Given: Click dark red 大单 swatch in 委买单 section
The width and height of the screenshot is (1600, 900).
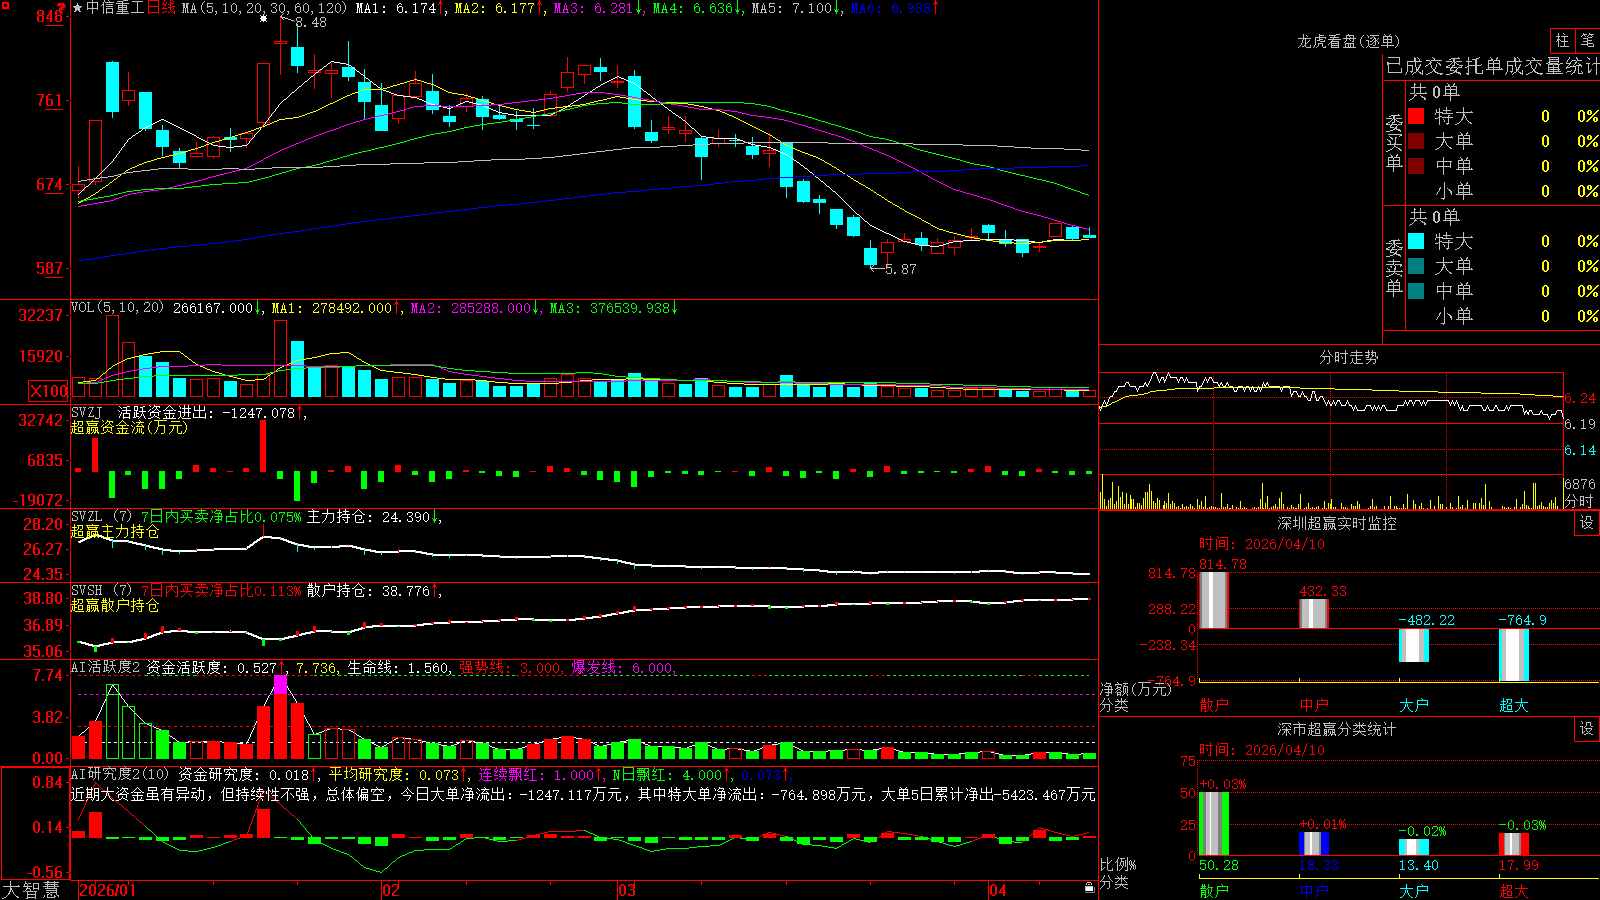Looking at the screenshot, I should point(1416,141).
